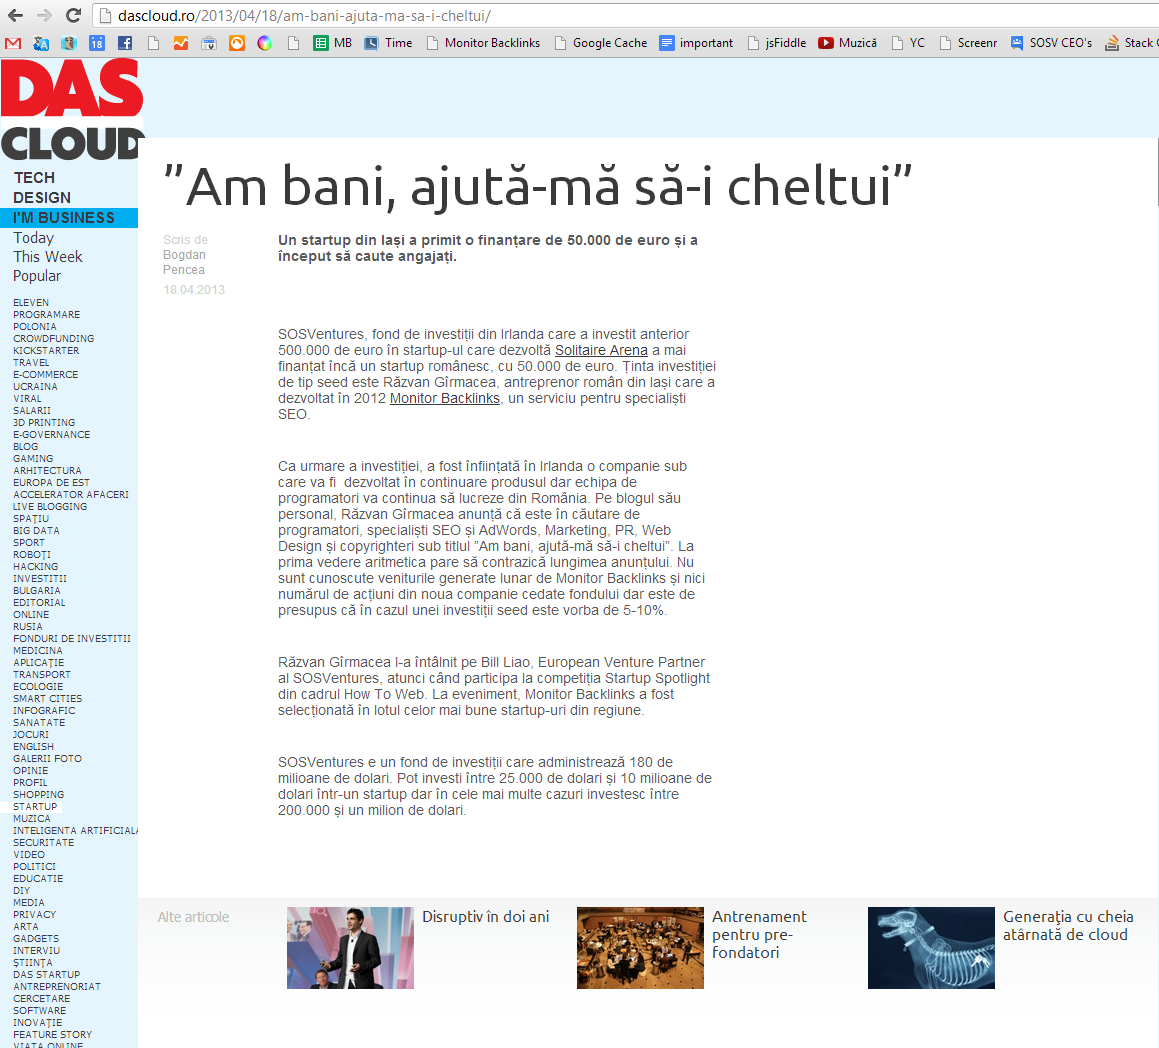Image resolution: width=1159 pixels, height=1048 pixels.
Task: Follow the Monitor Backlinks article link
Action: click(x=445, y=398)
